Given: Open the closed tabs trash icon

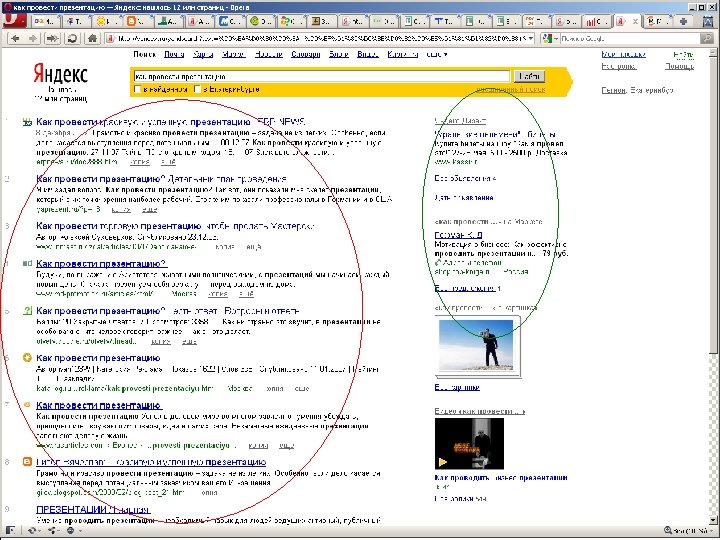Looking at the screenshot, I should [x=708, y=21].
